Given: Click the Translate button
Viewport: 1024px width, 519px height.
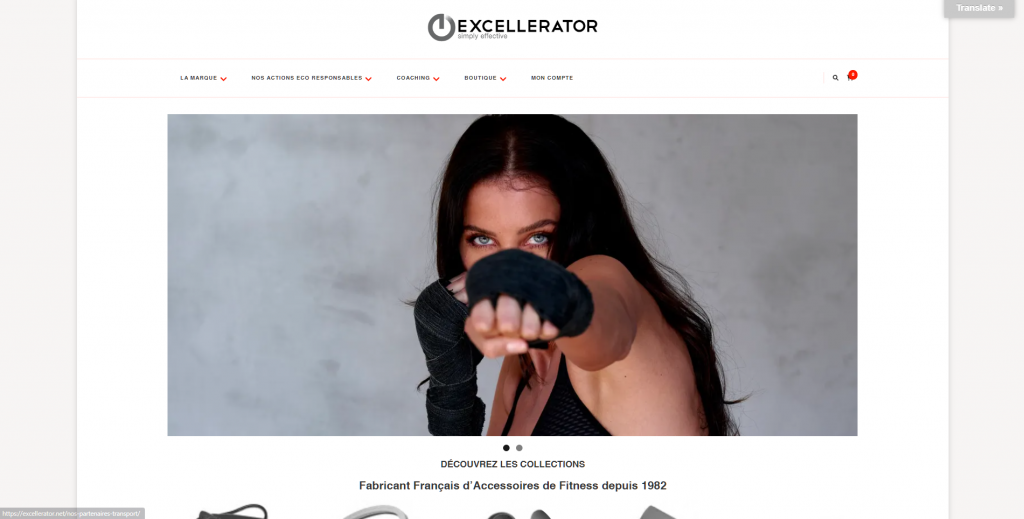Looking at the screenshot, I should click(979, 8).
